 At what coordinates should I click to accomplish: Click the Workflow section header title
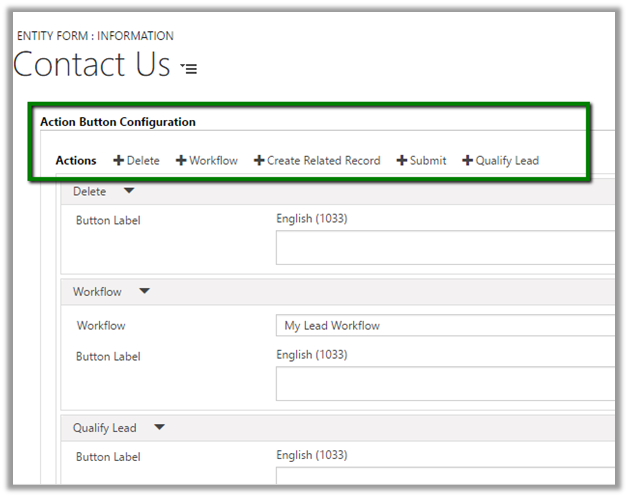click(97, 292)
